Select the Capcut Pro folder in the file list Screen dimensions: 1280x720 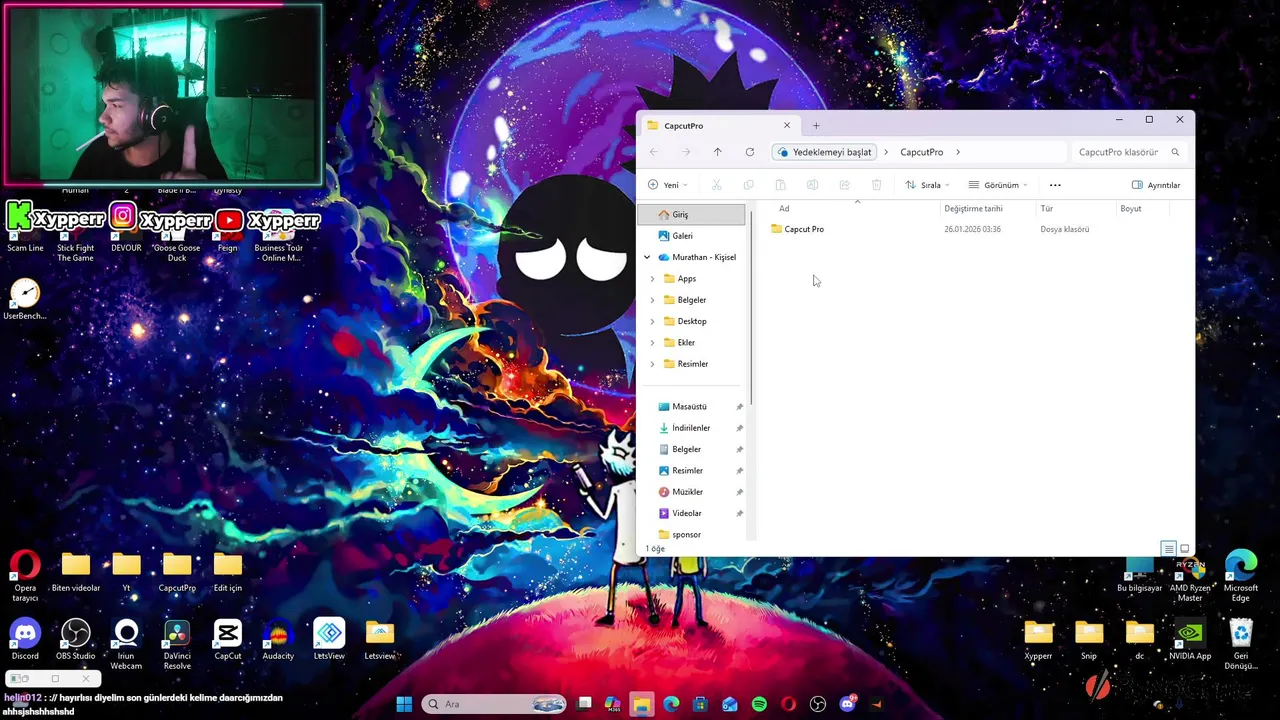click(x=798, y=229)
